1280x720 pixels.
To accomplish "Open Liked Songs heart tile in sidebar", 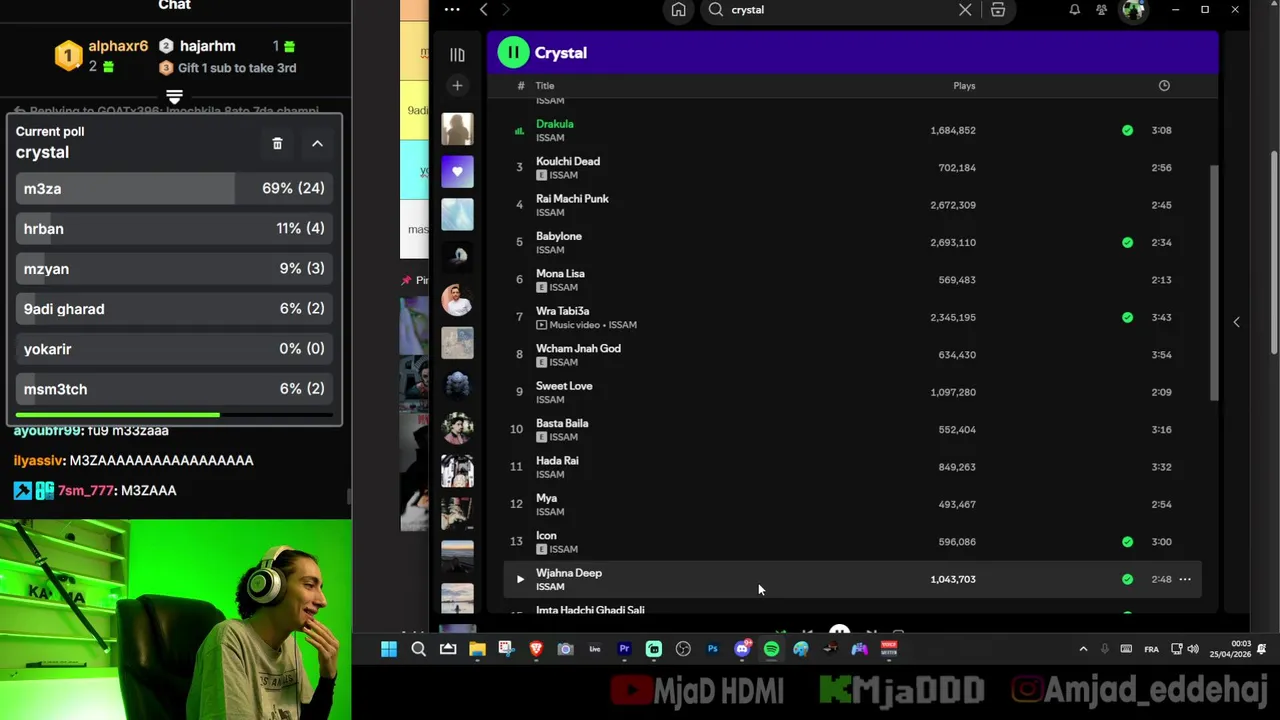I will 457,172.
